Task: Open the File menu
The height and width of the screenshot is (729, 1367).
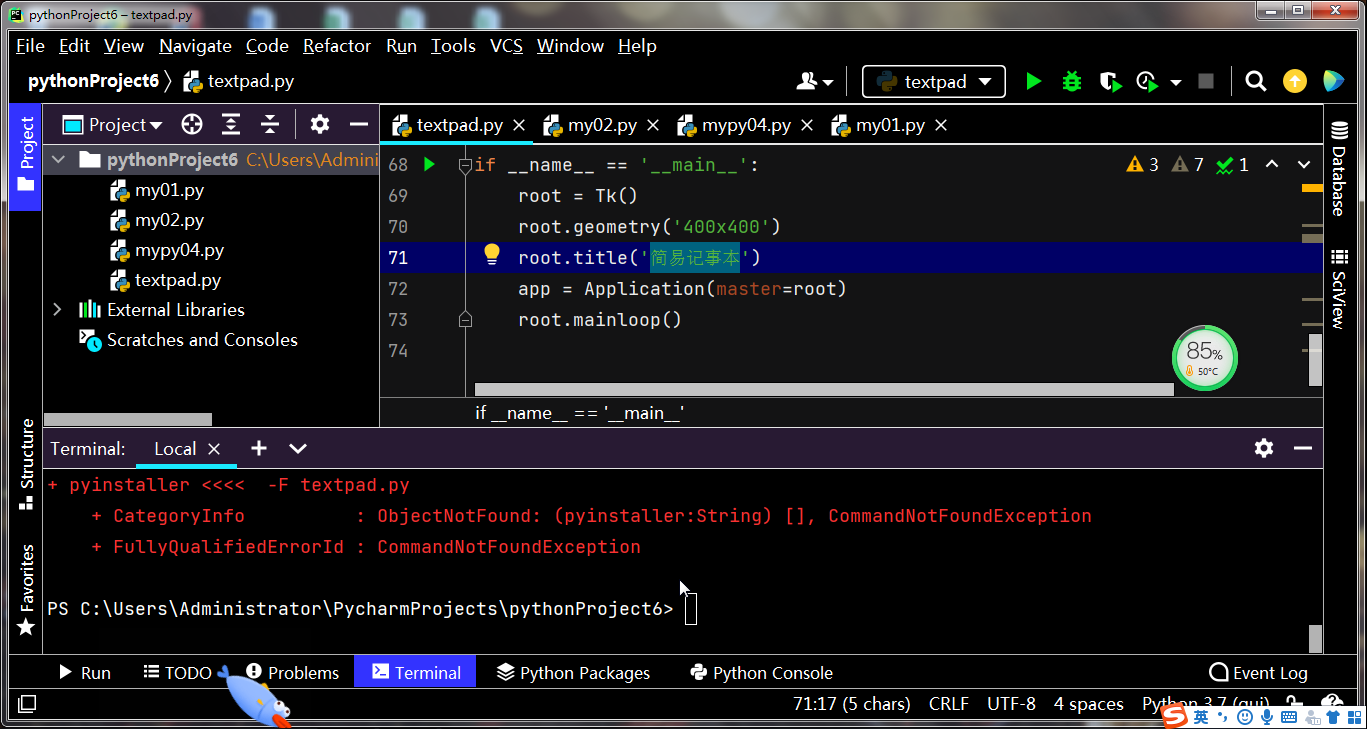Action: pyautogui.click(x=30, y=46)
